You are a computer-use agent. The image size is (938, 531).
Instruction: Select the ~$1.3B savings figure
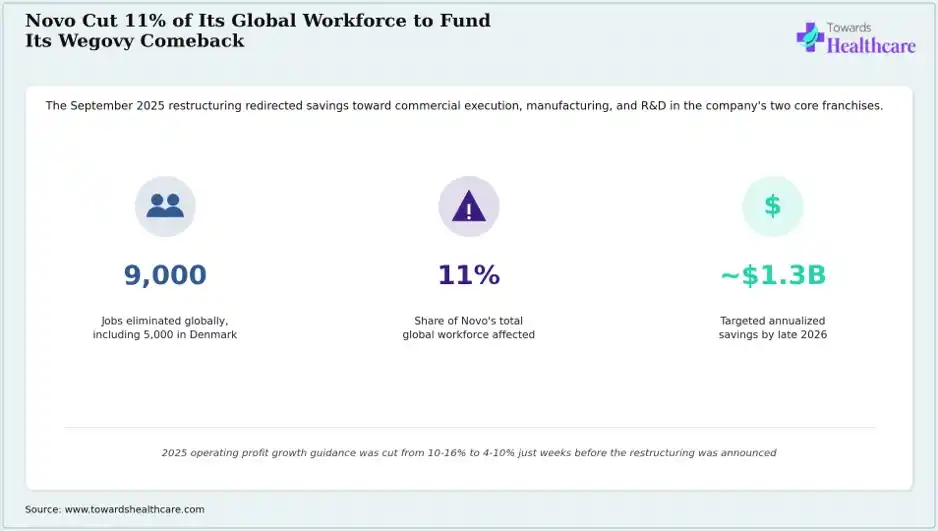(x=773, y=275)
